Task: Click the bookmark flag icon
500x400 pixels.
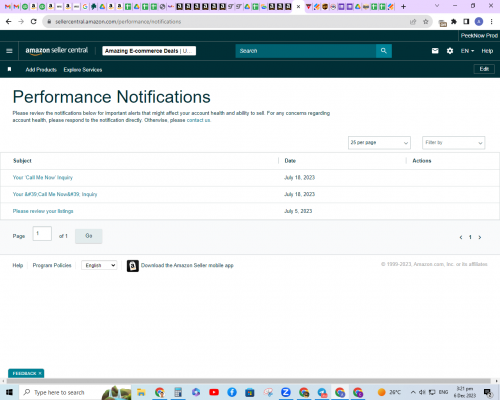Action: pos(9,69)
